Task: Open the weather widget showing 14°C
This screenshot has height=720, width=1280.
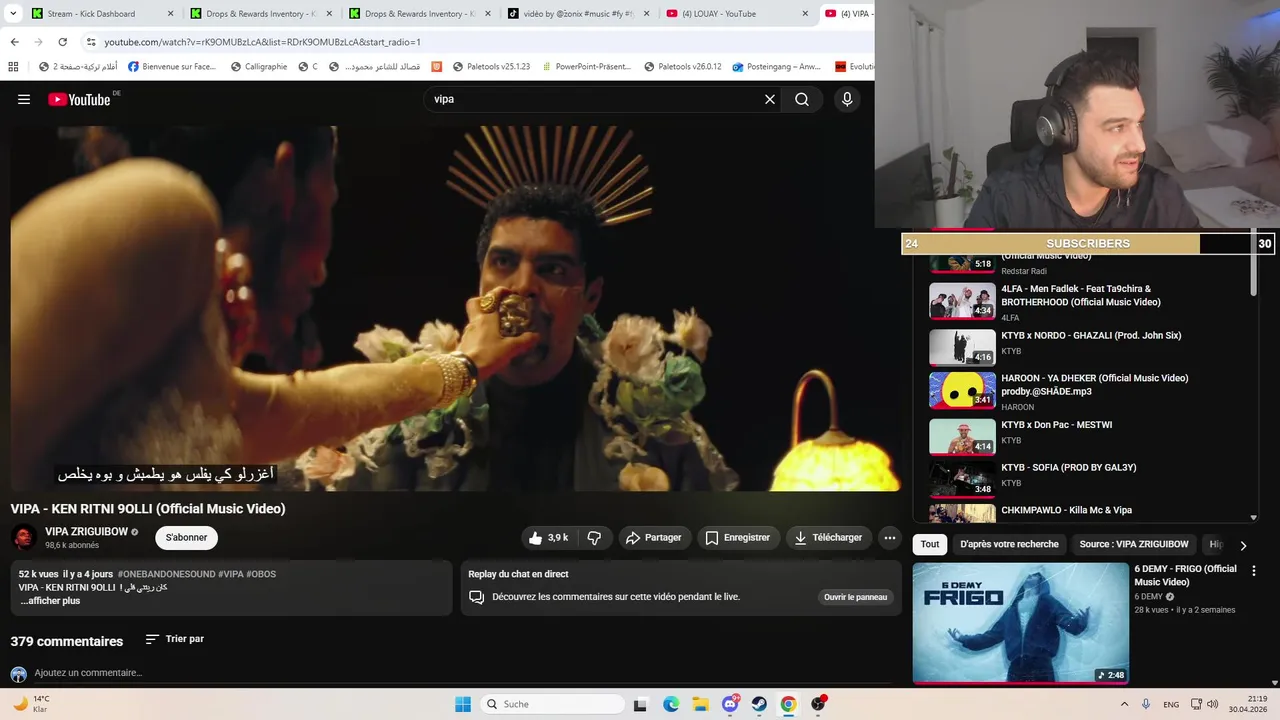Action: pyautogui.click(x=32, y=704)
